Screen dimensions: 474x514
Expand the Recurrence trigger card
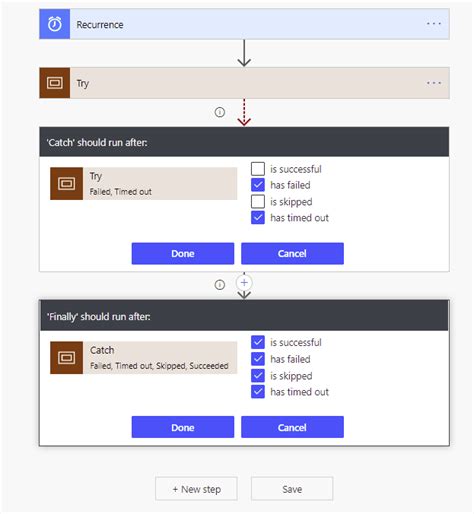click(x=244, y=24)
